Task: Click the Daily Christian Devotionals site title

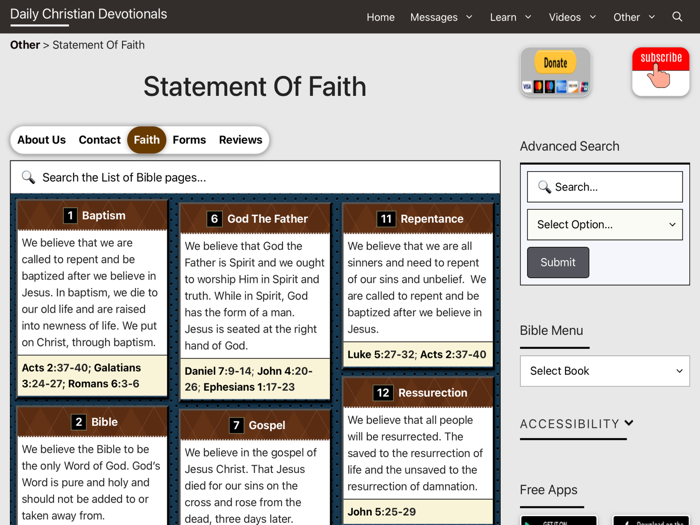Action: point(88,14)
